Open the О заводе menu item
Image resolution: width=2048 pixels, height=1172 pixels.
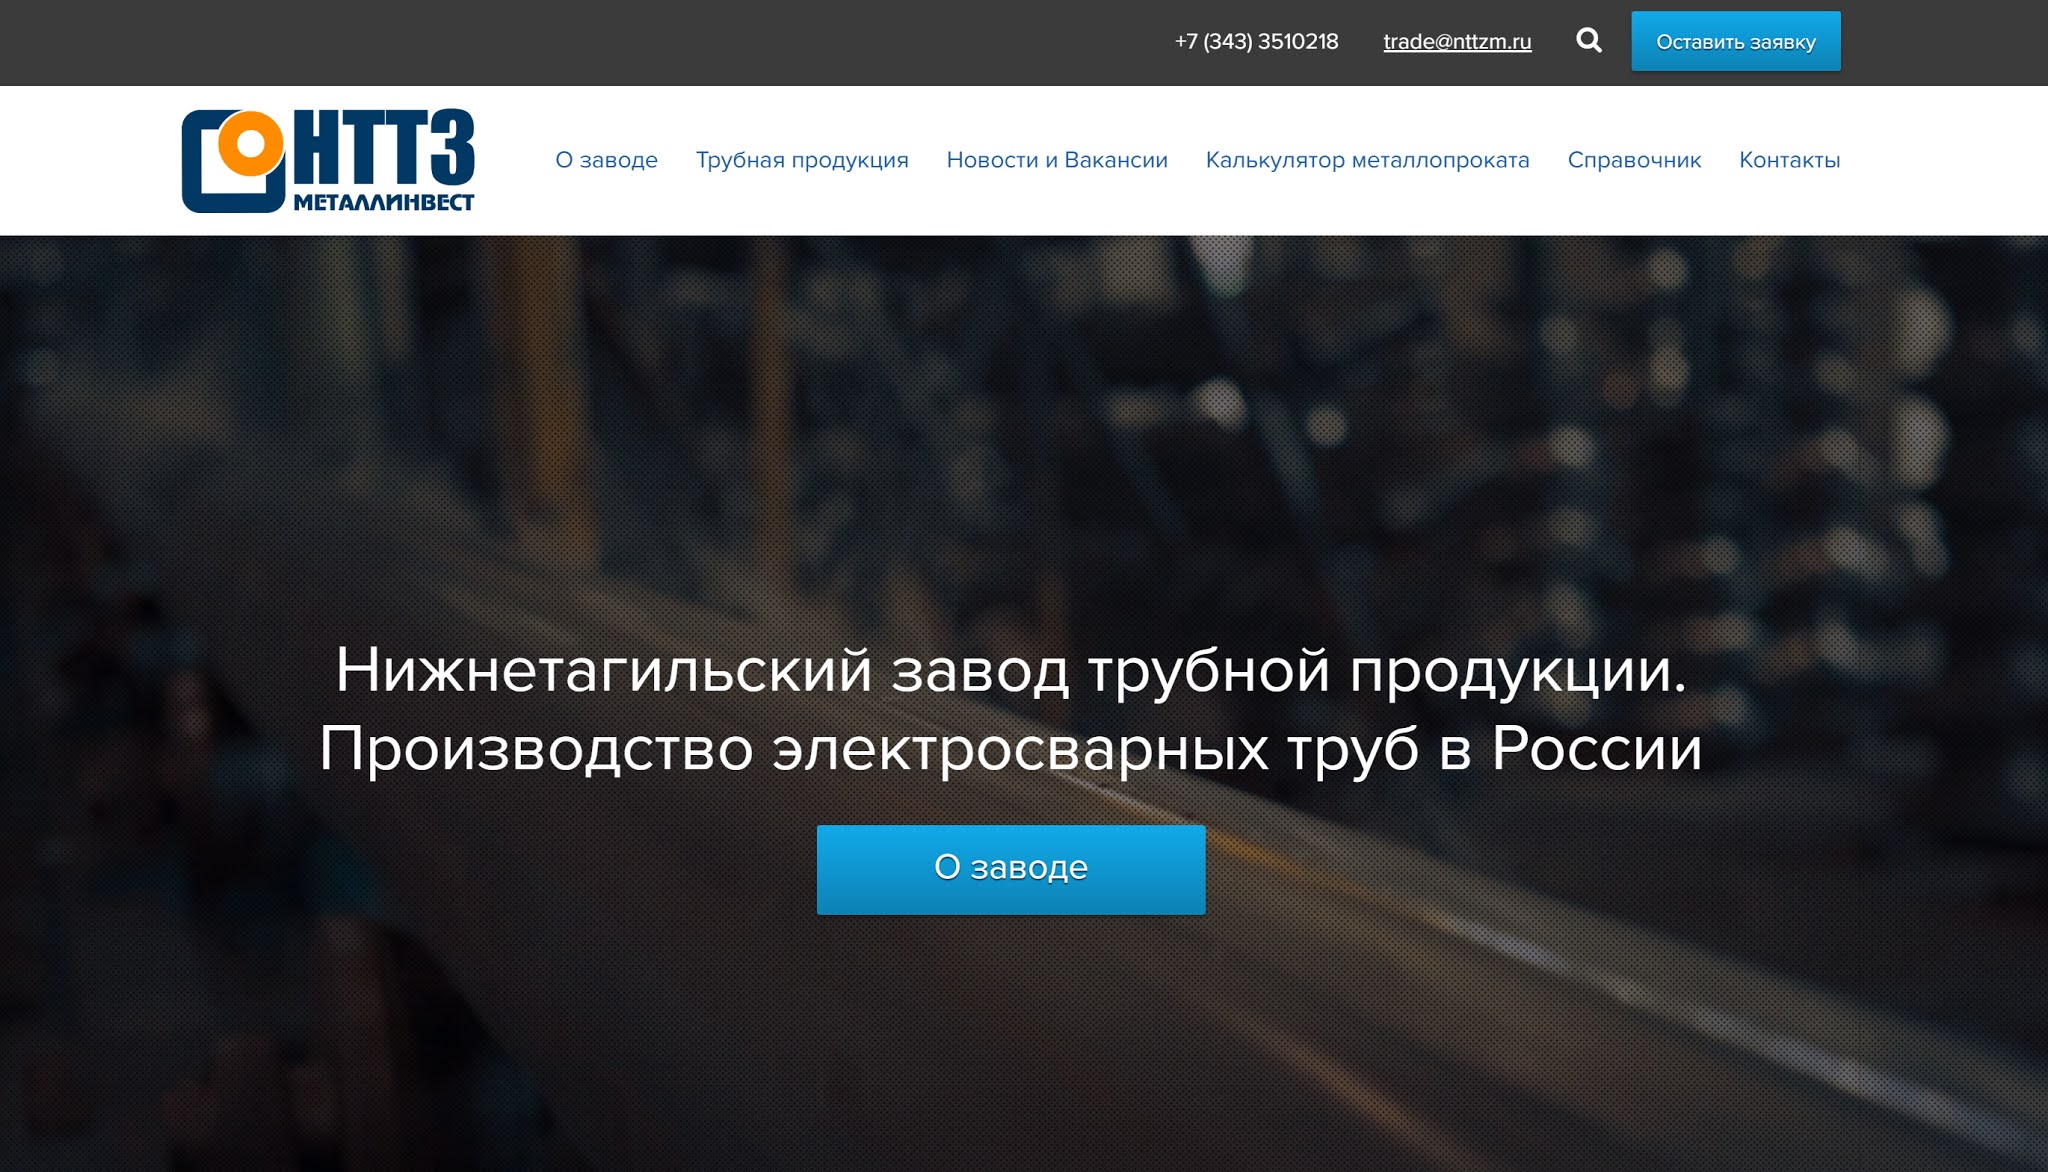point(606,160)
